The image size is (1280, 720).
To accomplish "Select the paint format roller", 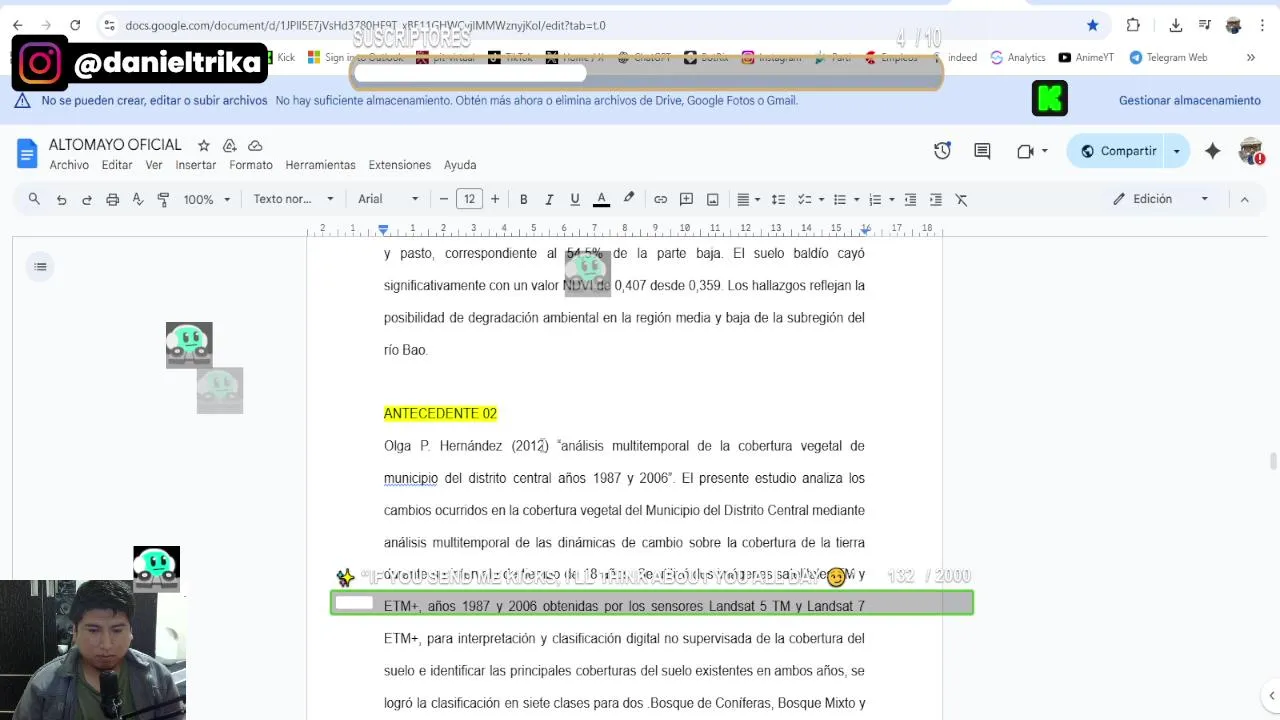I will [163, 199].
